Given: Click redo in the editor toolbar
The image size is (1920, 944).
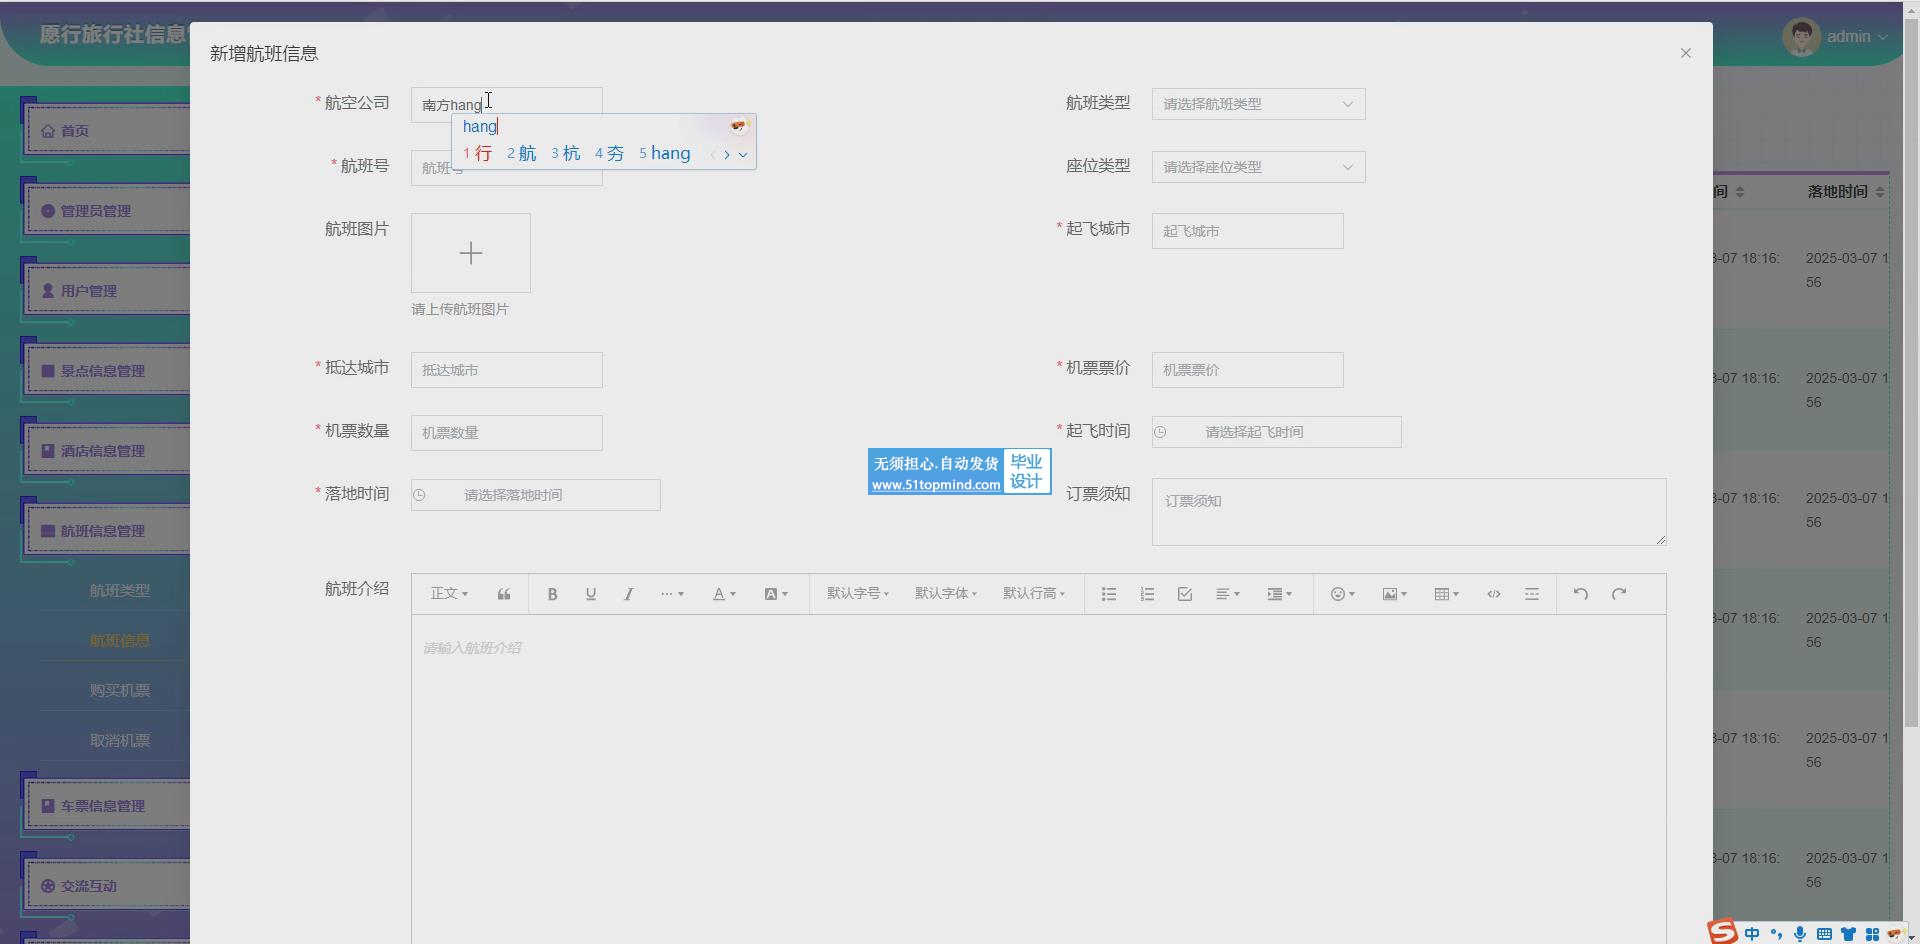Looking at the screenshot, I should coord(1619,594).
